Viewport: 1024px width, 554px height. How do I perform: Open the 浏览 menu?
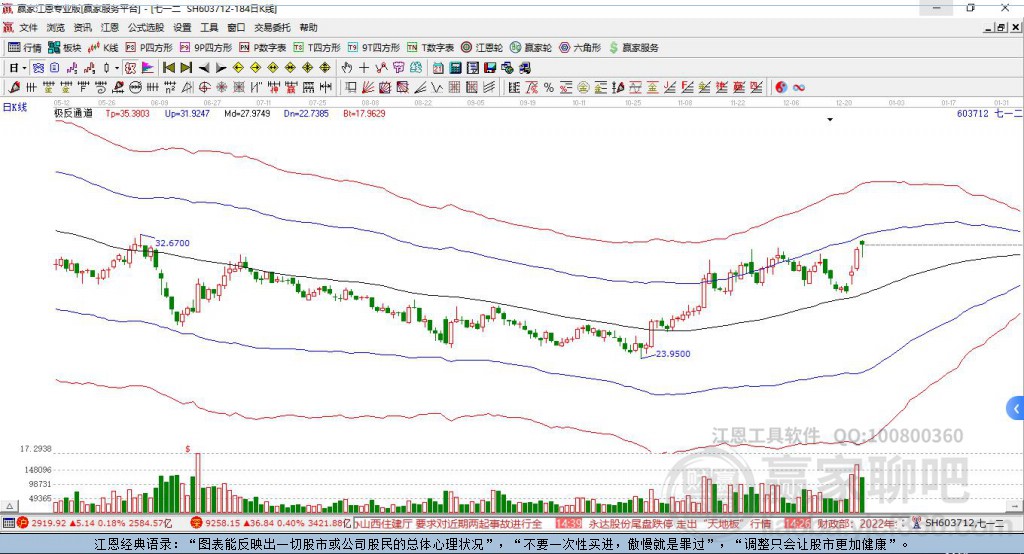pyautogui.click(x=56, y=27)
